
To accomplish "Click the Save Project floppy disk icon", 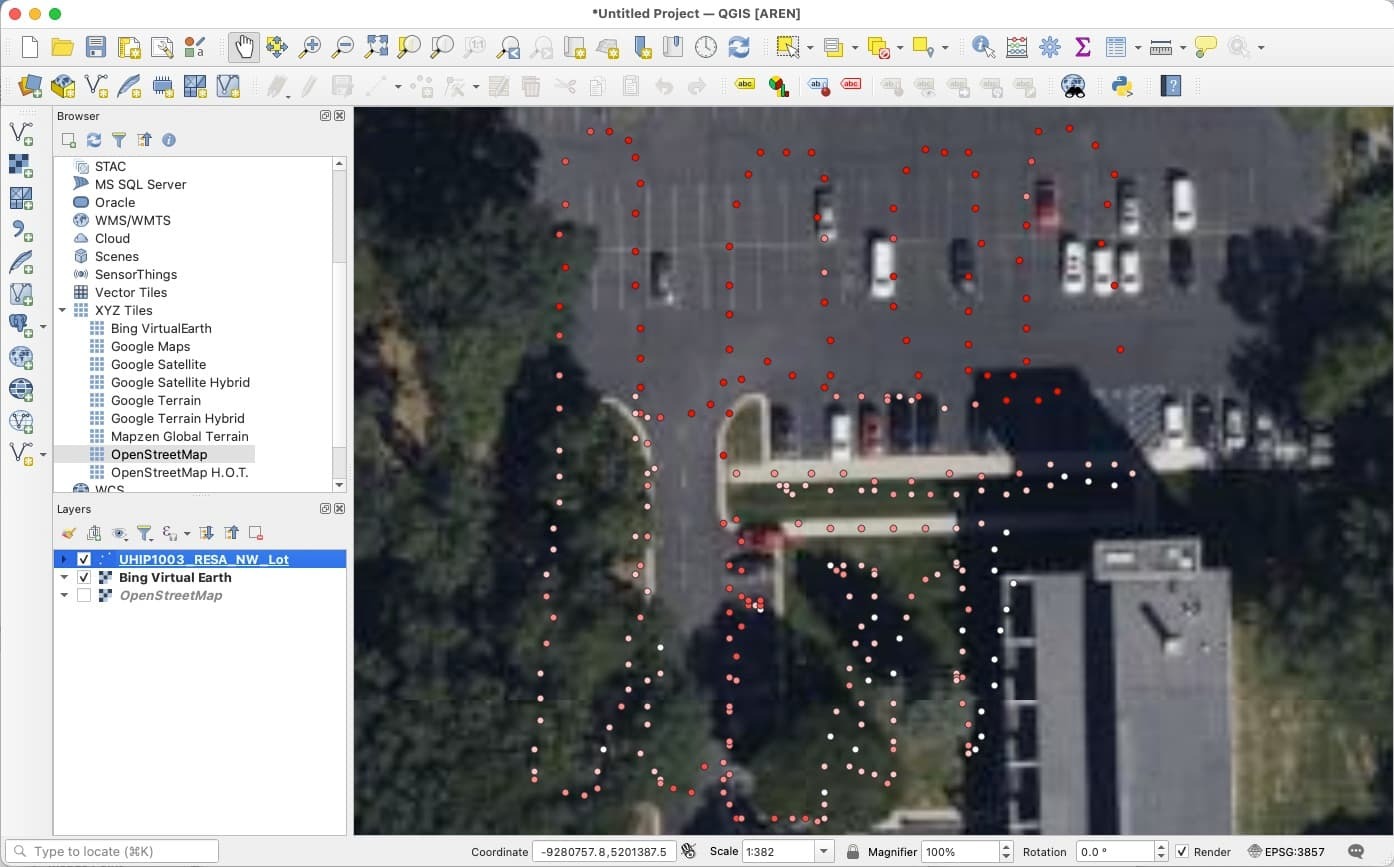I will coord(95,47).
